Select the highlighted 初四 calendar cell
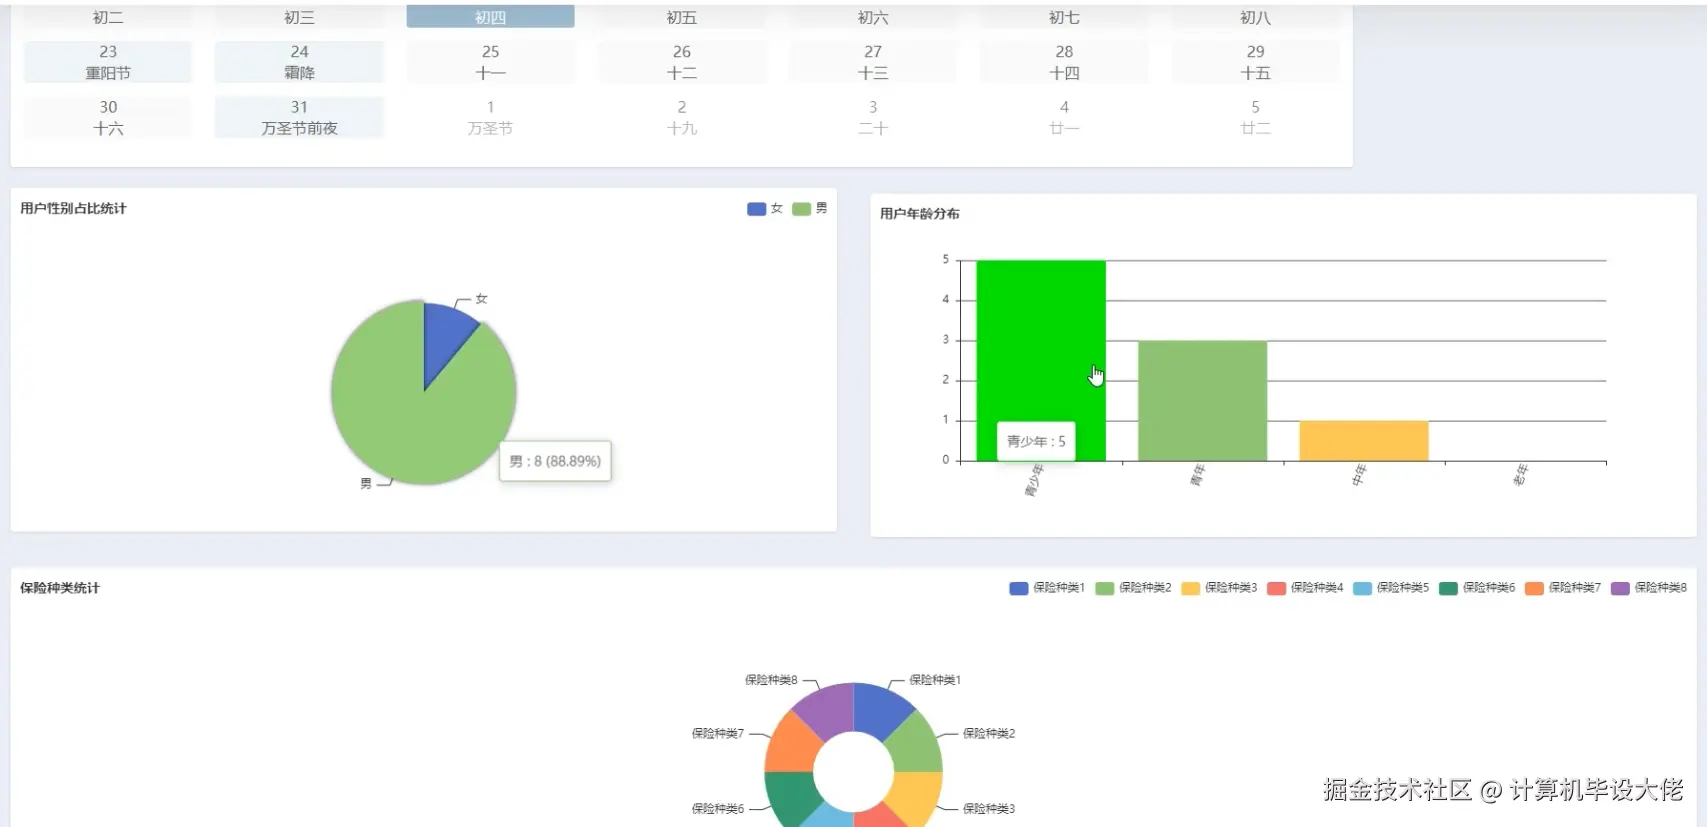The image size is (1707, 827). pos(490,17)
